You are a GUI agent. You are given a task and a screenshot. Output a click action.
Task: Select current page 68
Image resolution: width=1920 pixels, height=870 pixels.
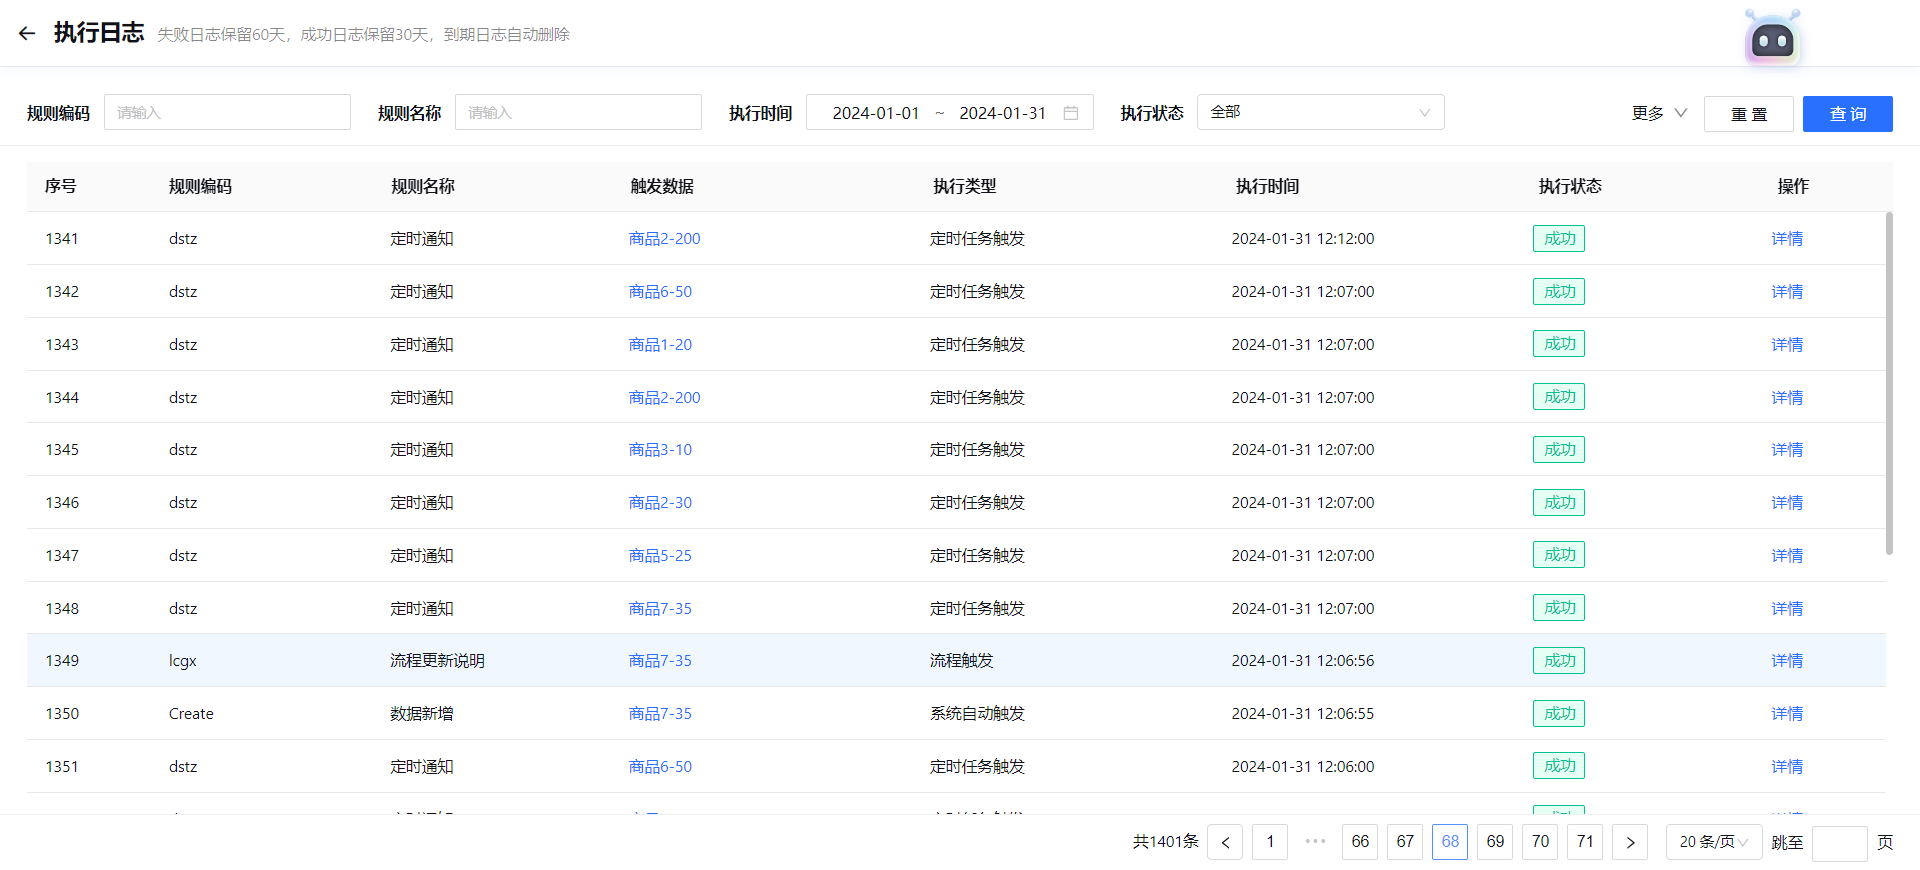click(x=1450, y=842)
